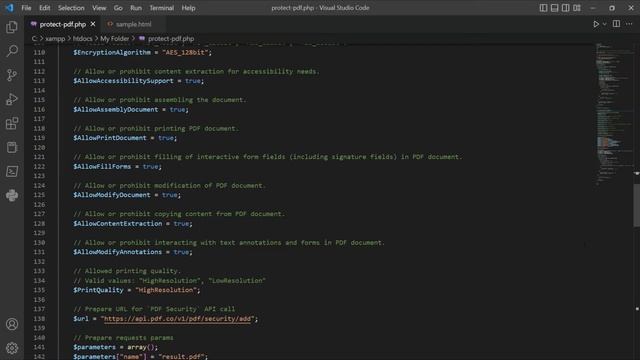The width and height of the screenshot is (640, 360).
Task: Open the Terminal menu
Action: [161, 8]
